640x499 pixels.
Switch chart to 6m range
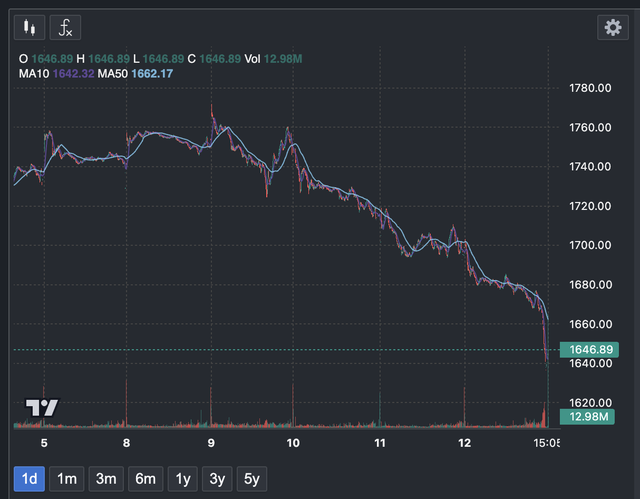pyautogui.click(x=146, y=479)
